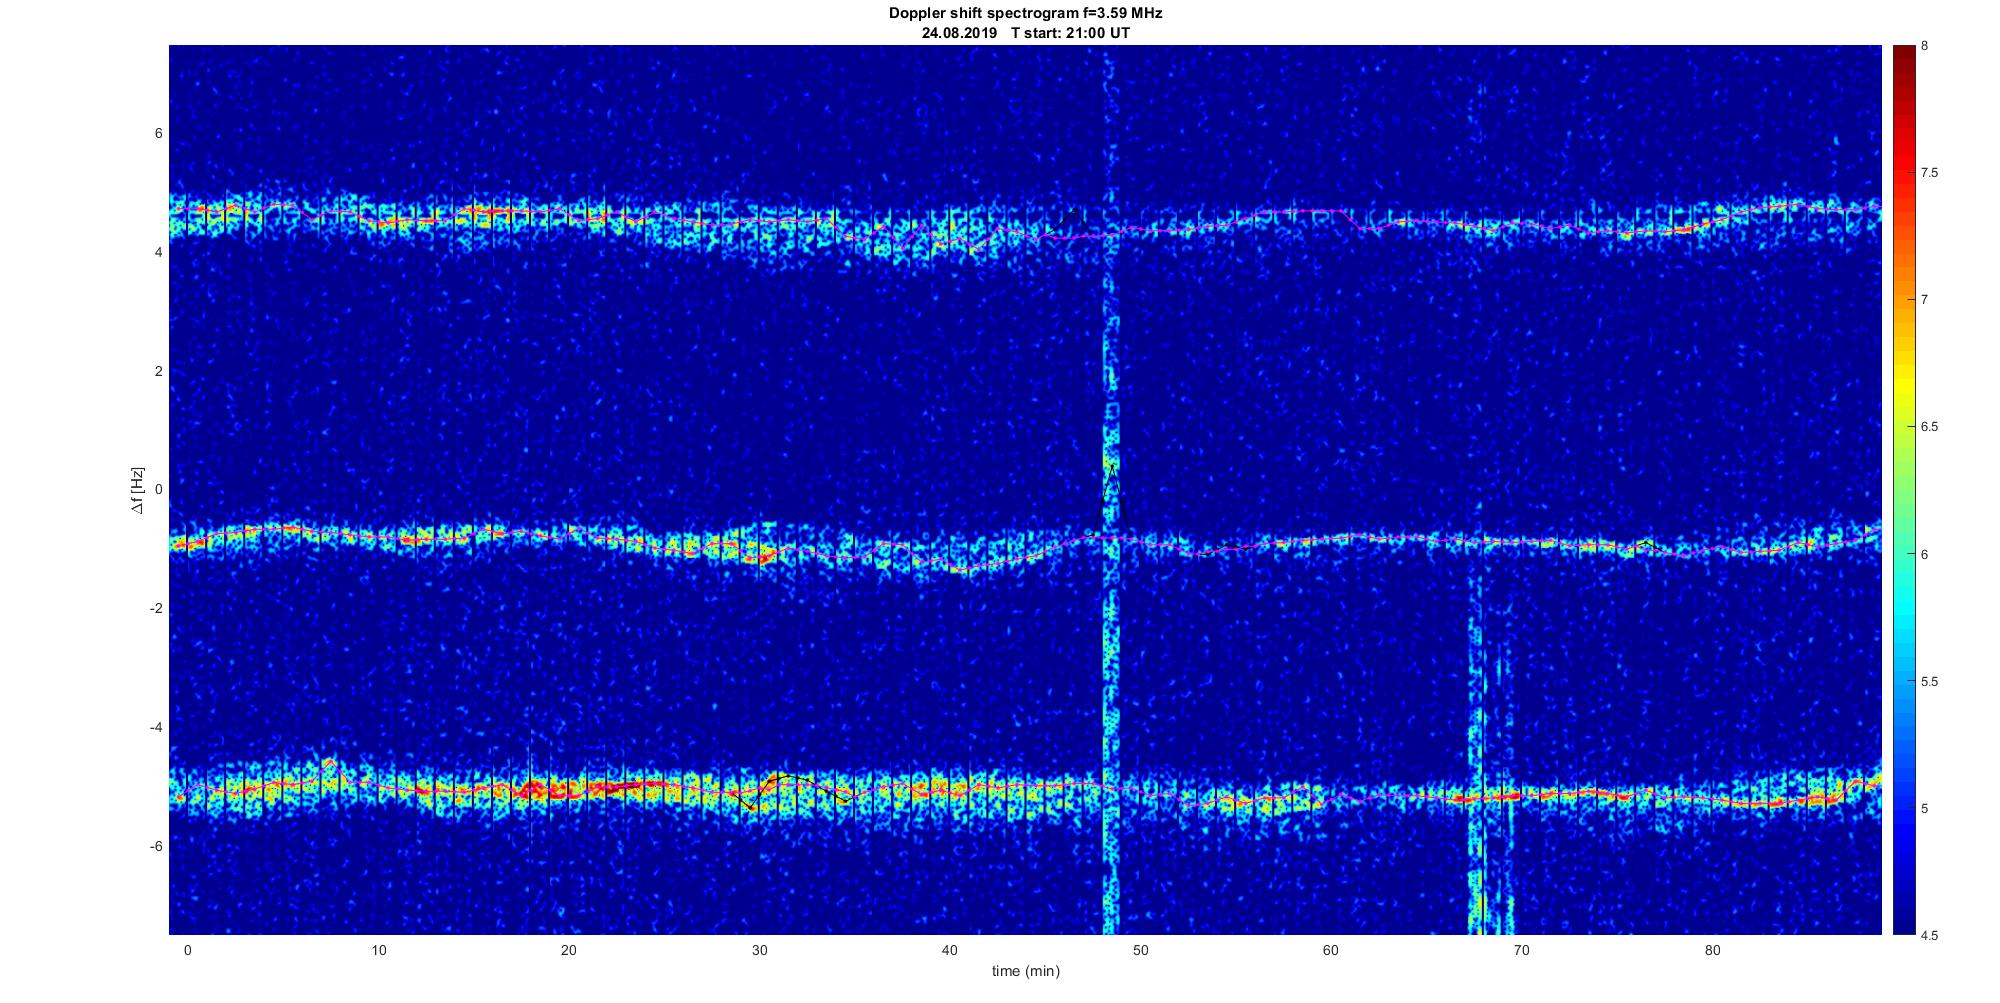Click the black peak marker near minute 48
2000x1003 pixels.
(x=1112, y=497)
